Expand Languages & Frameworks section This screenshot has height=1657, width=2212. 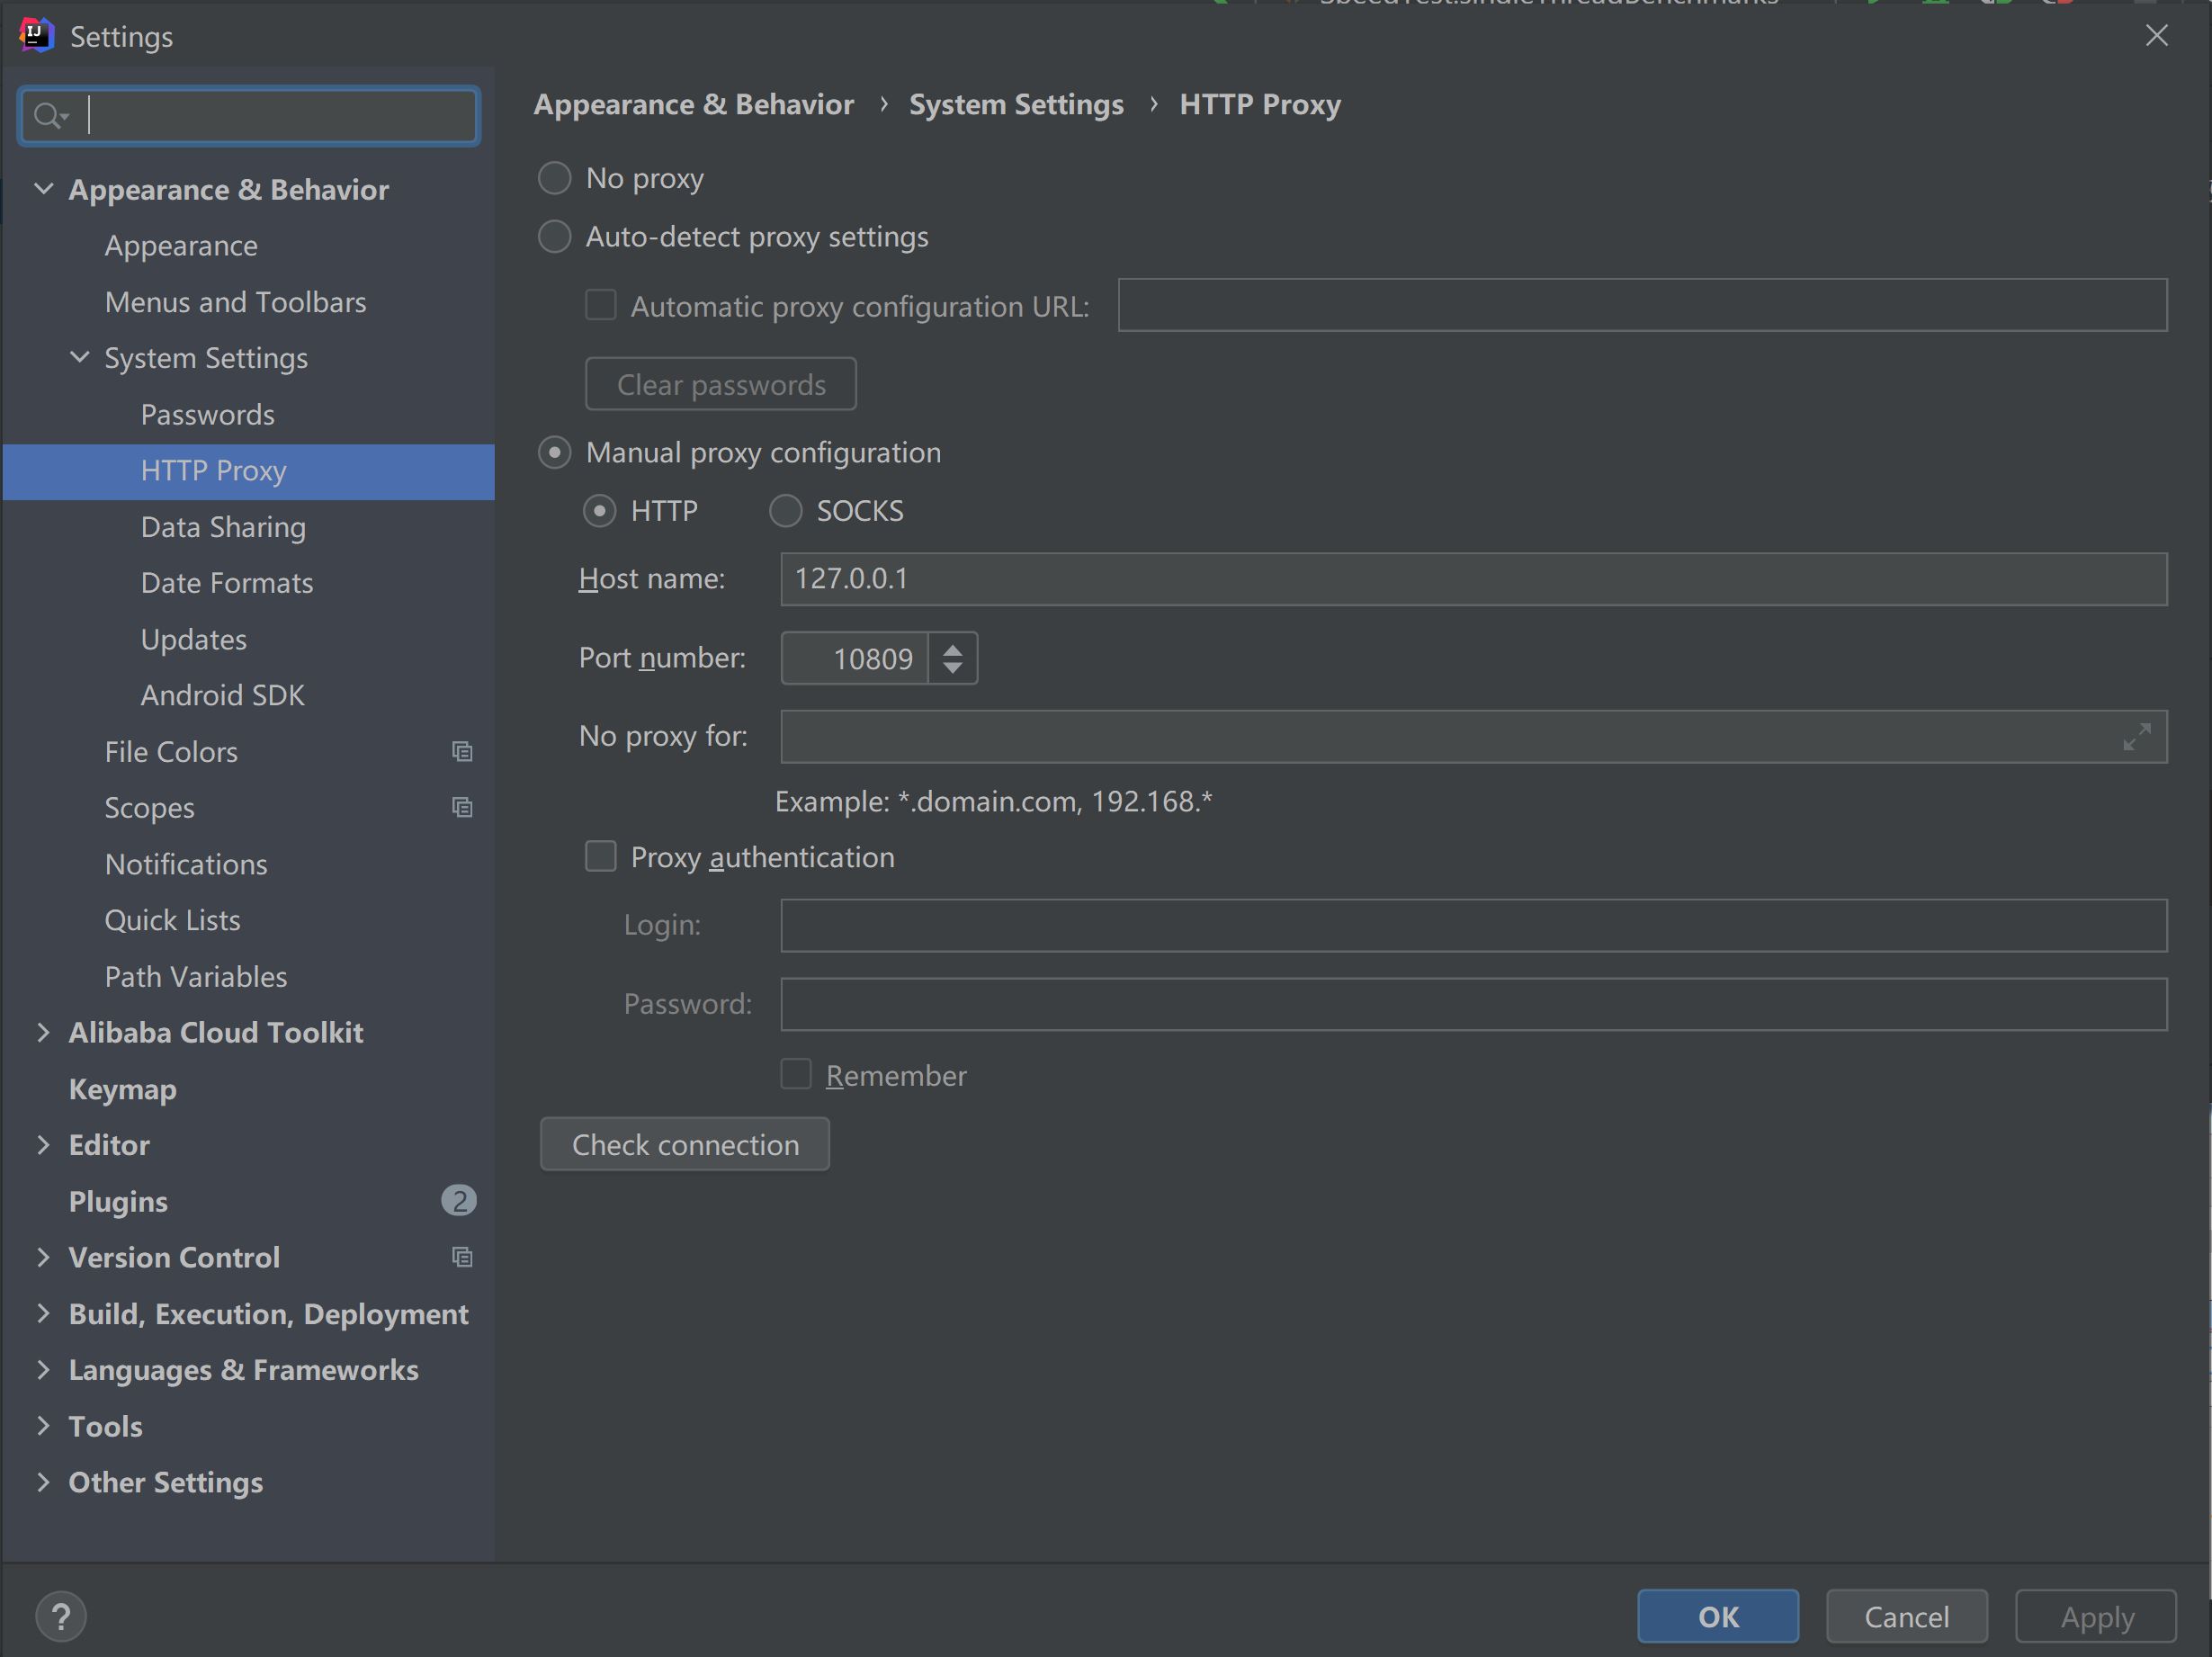click(43, 1370)
